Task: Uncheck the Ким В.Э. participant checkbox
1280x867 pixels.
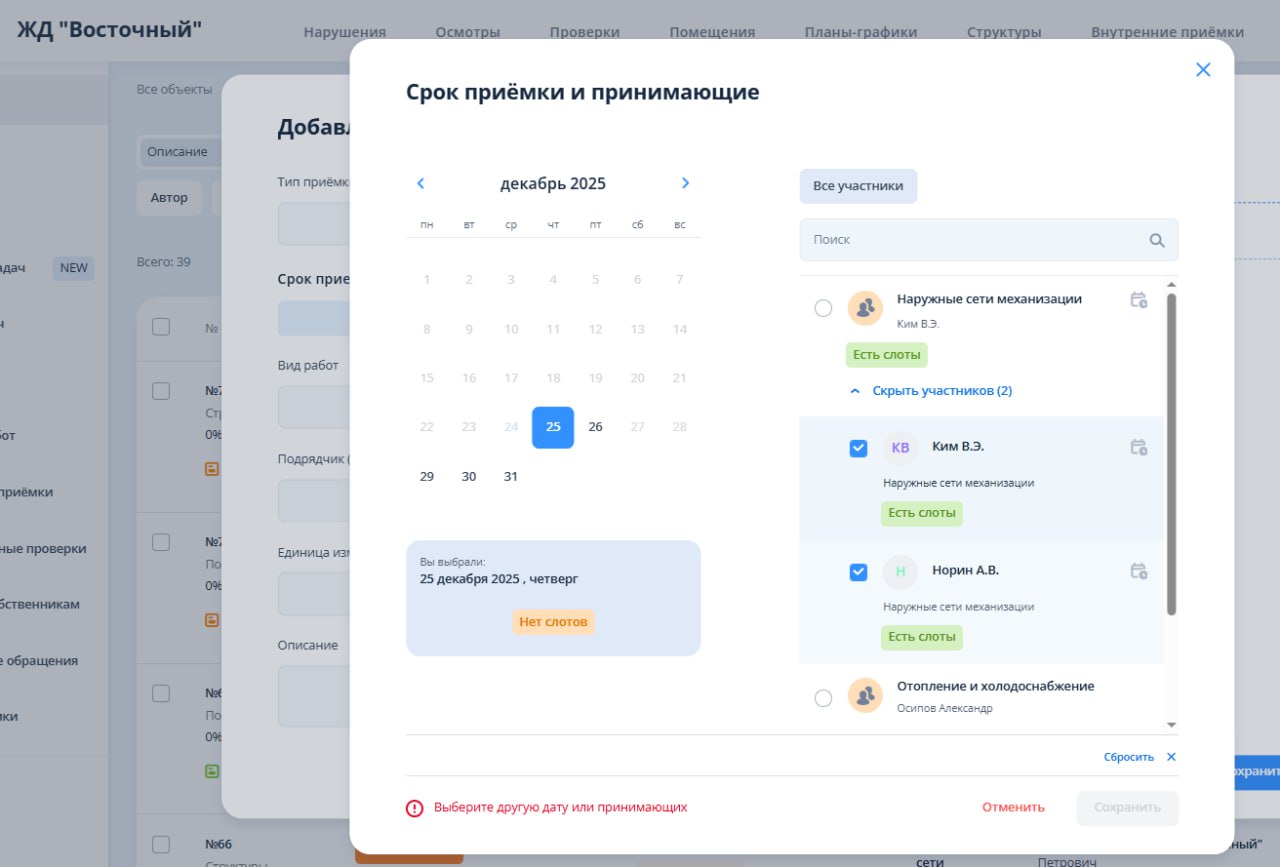Action: 858,448
